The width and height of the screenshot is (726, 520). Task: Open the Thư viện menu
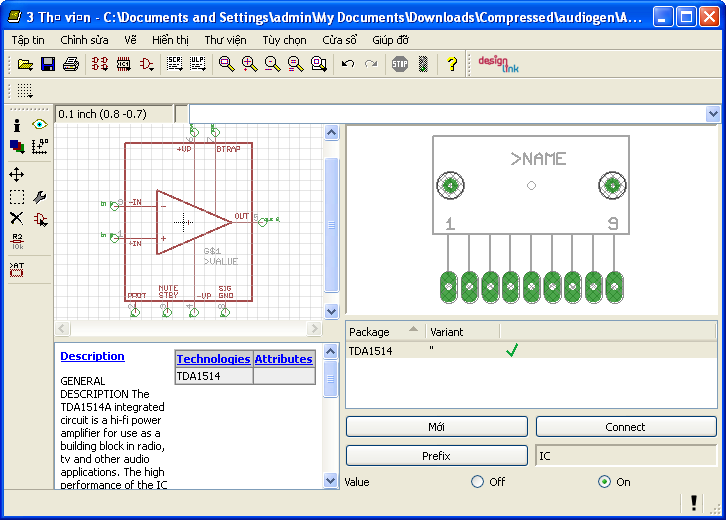tap(226, 40)
